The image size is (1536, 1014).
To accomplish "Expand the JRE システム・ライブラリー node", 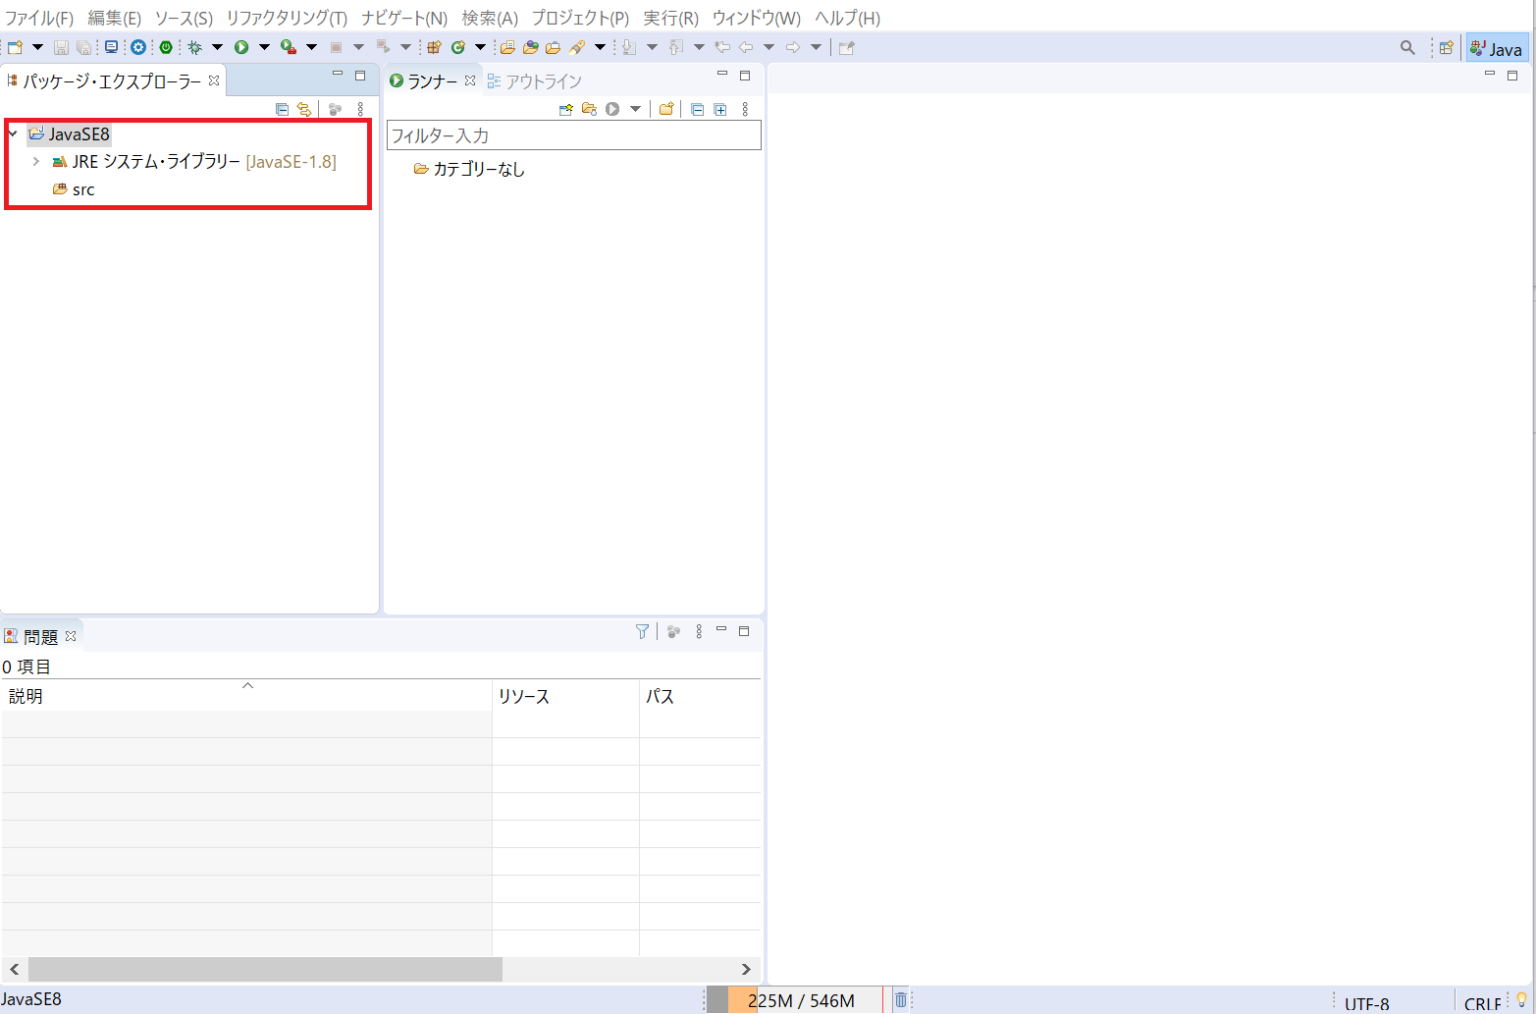I will click(36, 161).
